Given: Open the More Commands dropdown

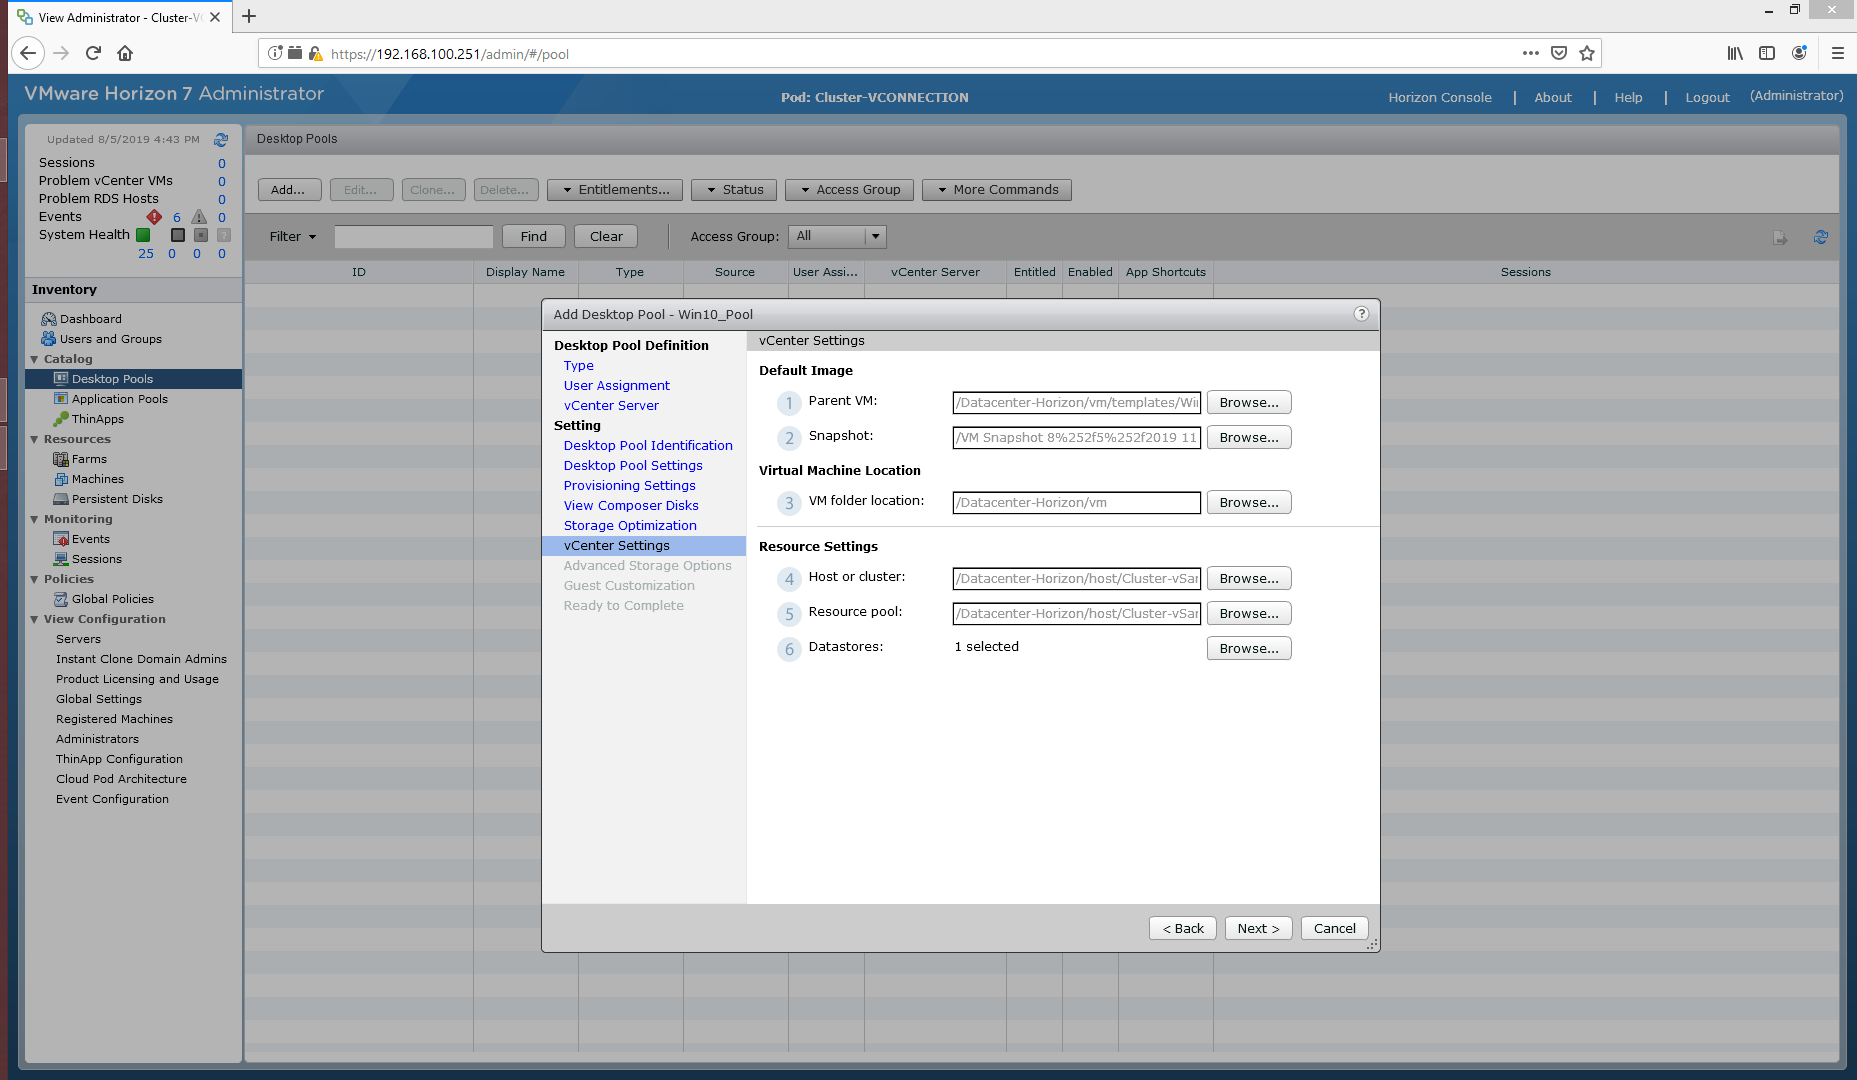Looking at the screenshot, I should [996, 190].
